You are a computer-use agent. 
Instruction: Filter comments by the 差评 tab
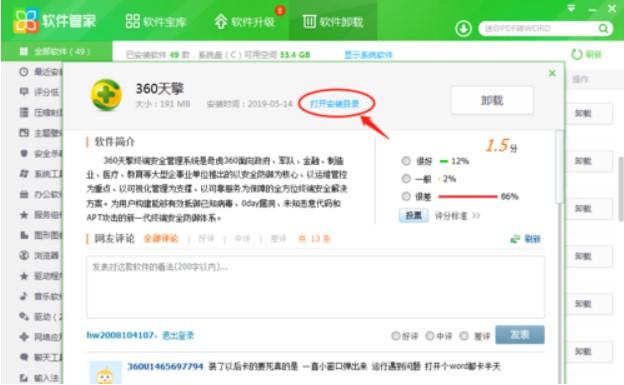279,238
